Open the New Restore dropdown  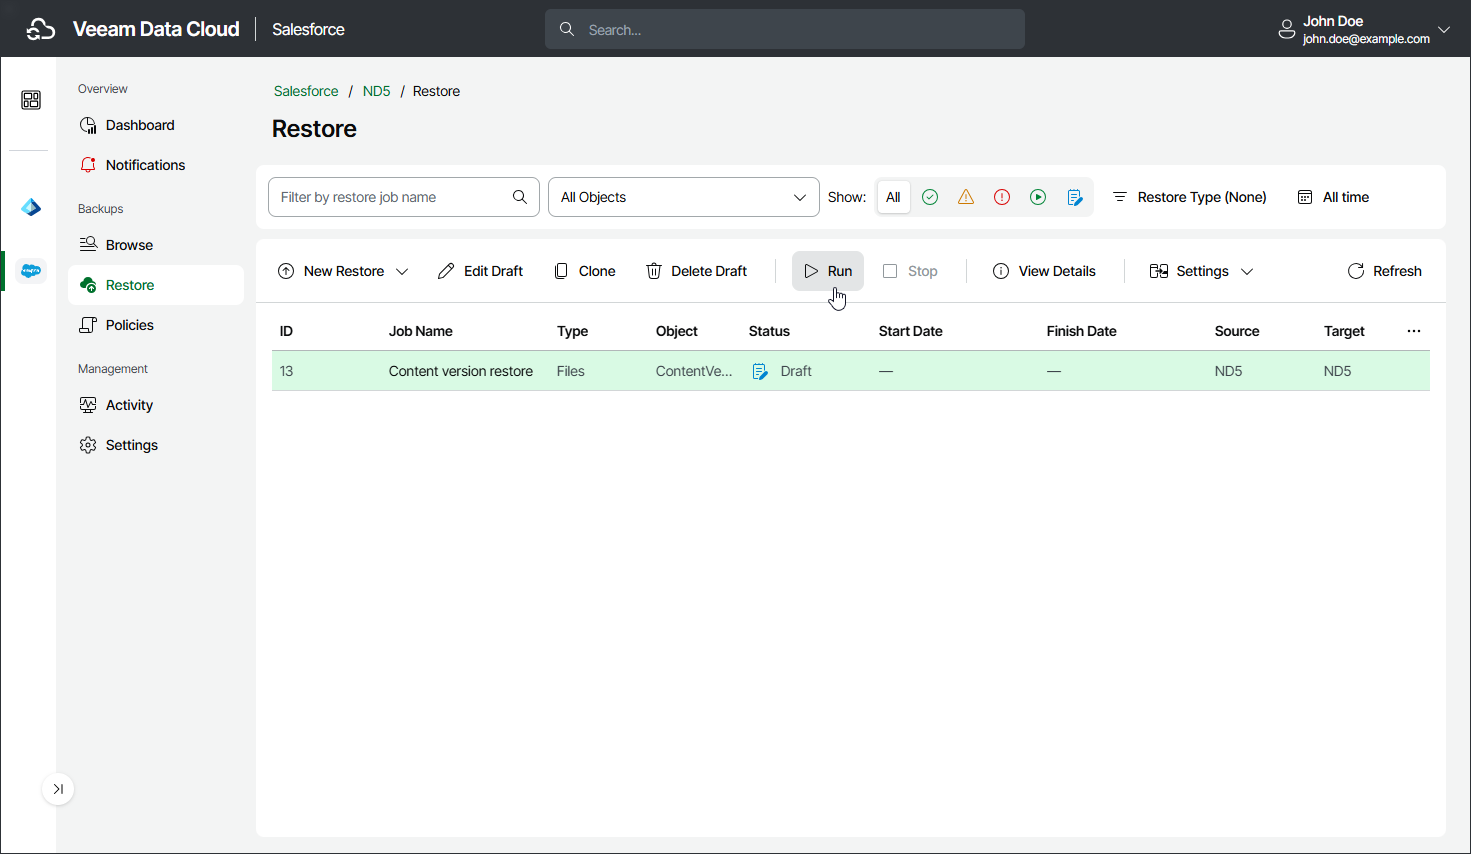click(x=343, y=271)
